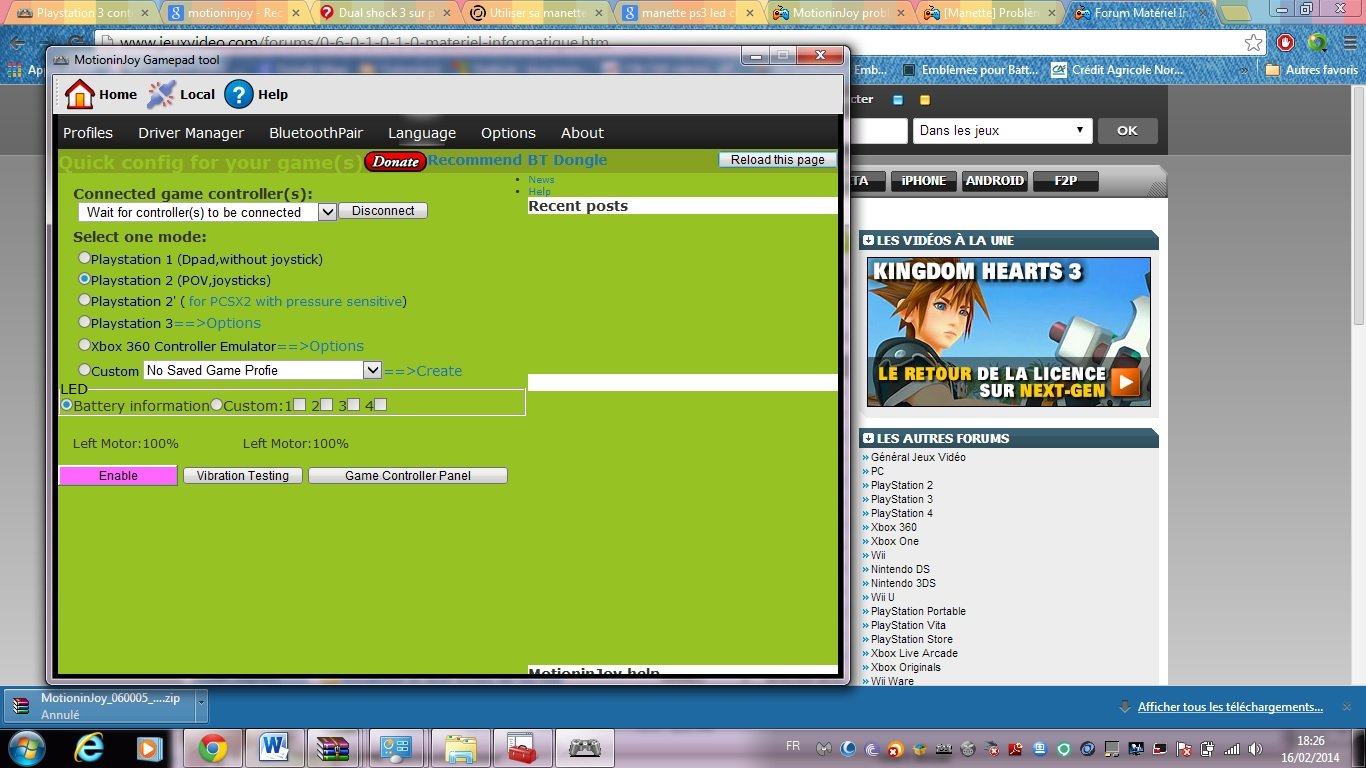Open the Windows Start menu
The image size is (1366, 768).
25,748
